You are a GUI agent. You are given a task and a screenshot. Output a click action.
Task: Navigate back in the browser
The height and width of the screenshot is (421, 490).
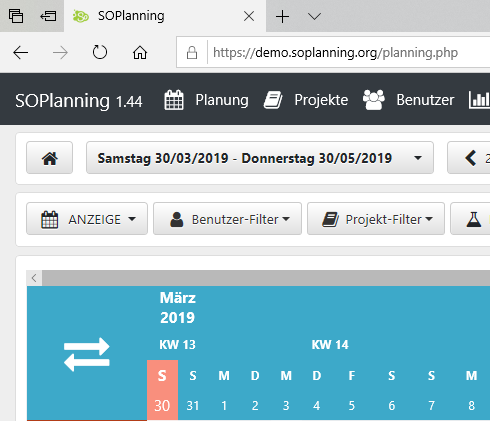pos(21,52)
